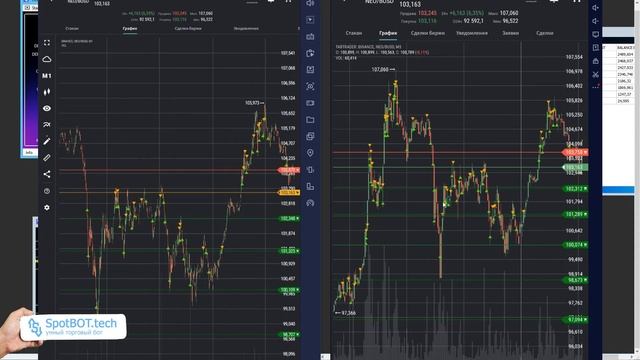Click green 100,108 order label on left chart
Screen dimensions: 640x360
289,290
